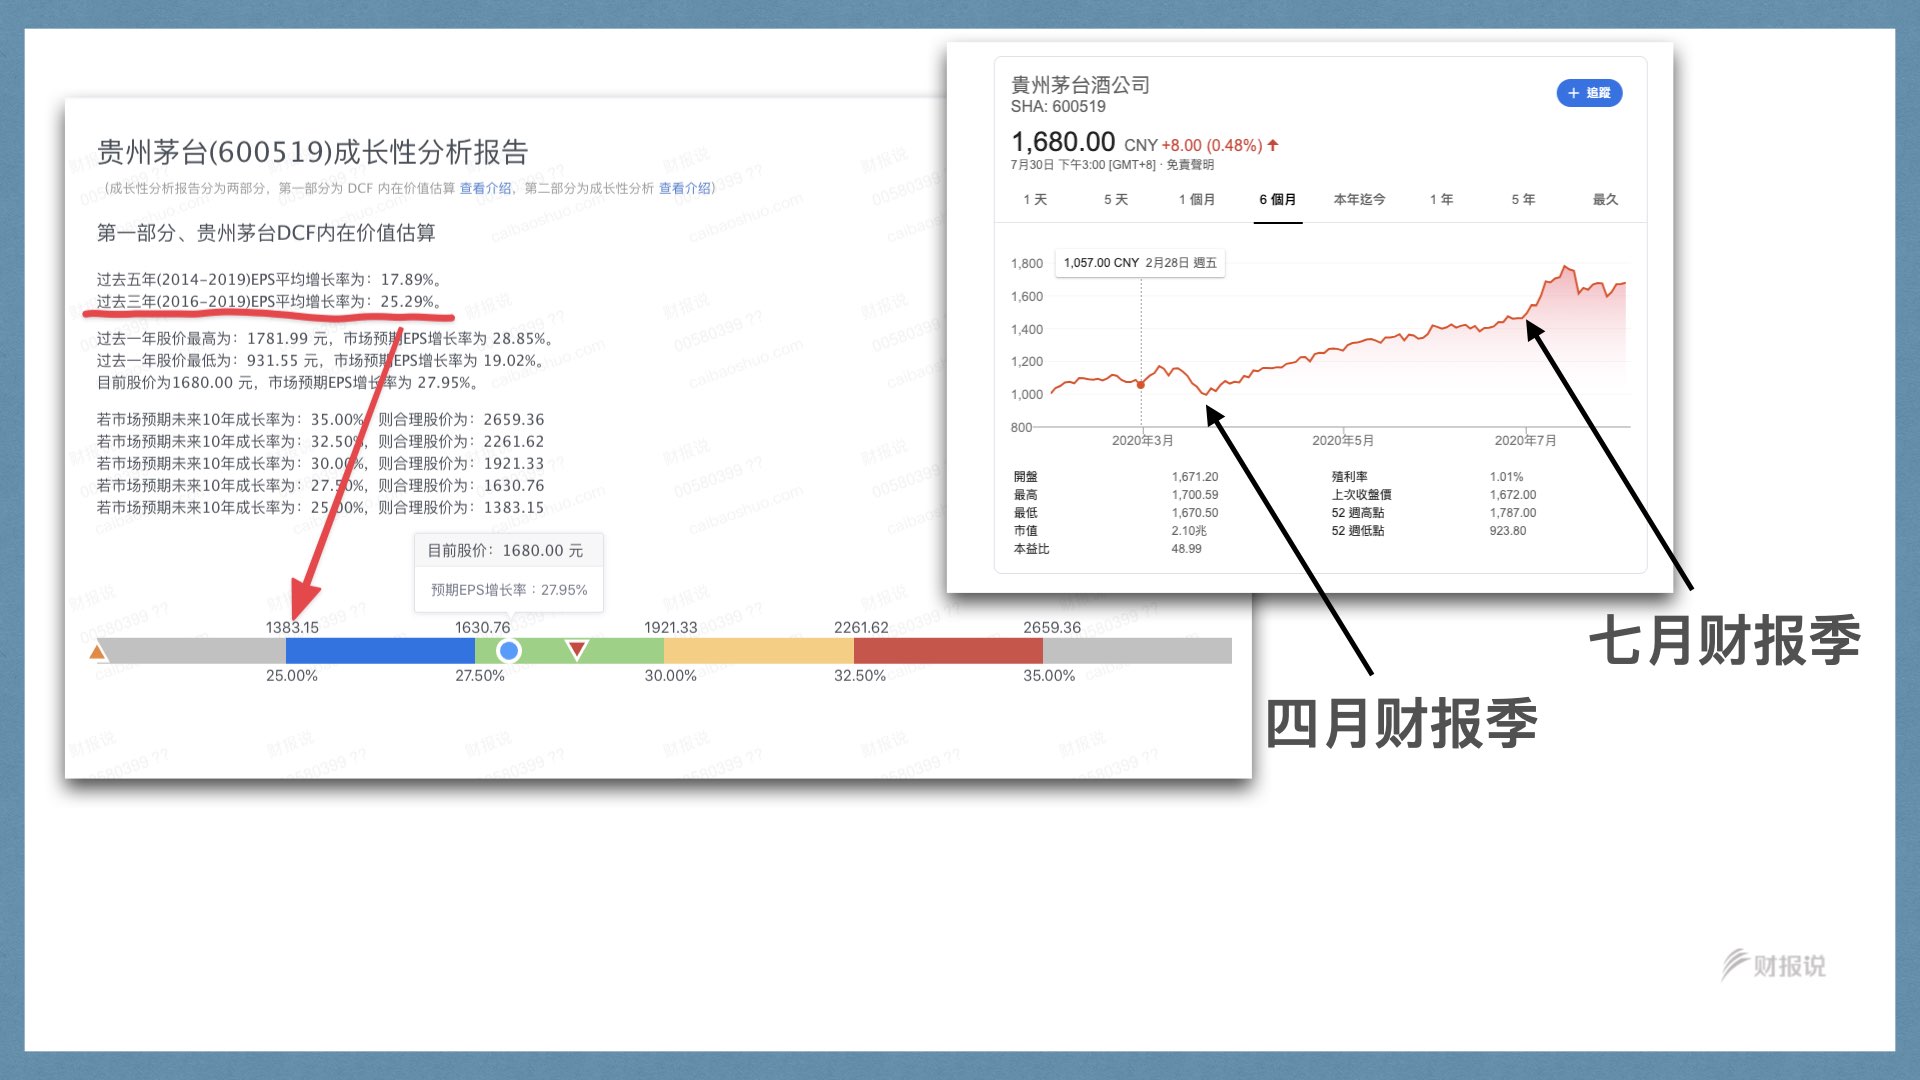
Task: Click the orange up triangle at bar start
Action: click(x=97, y=652)
